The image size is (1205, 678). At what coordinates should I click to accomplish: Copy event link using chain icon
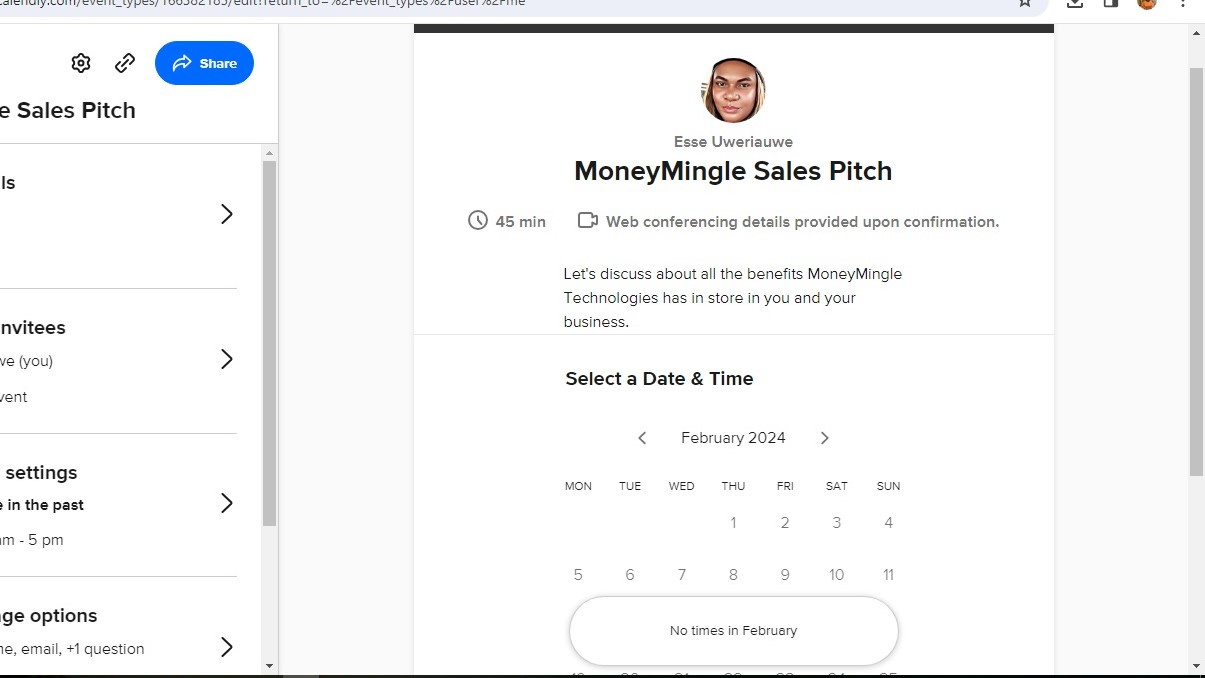[x=125, y=63]
